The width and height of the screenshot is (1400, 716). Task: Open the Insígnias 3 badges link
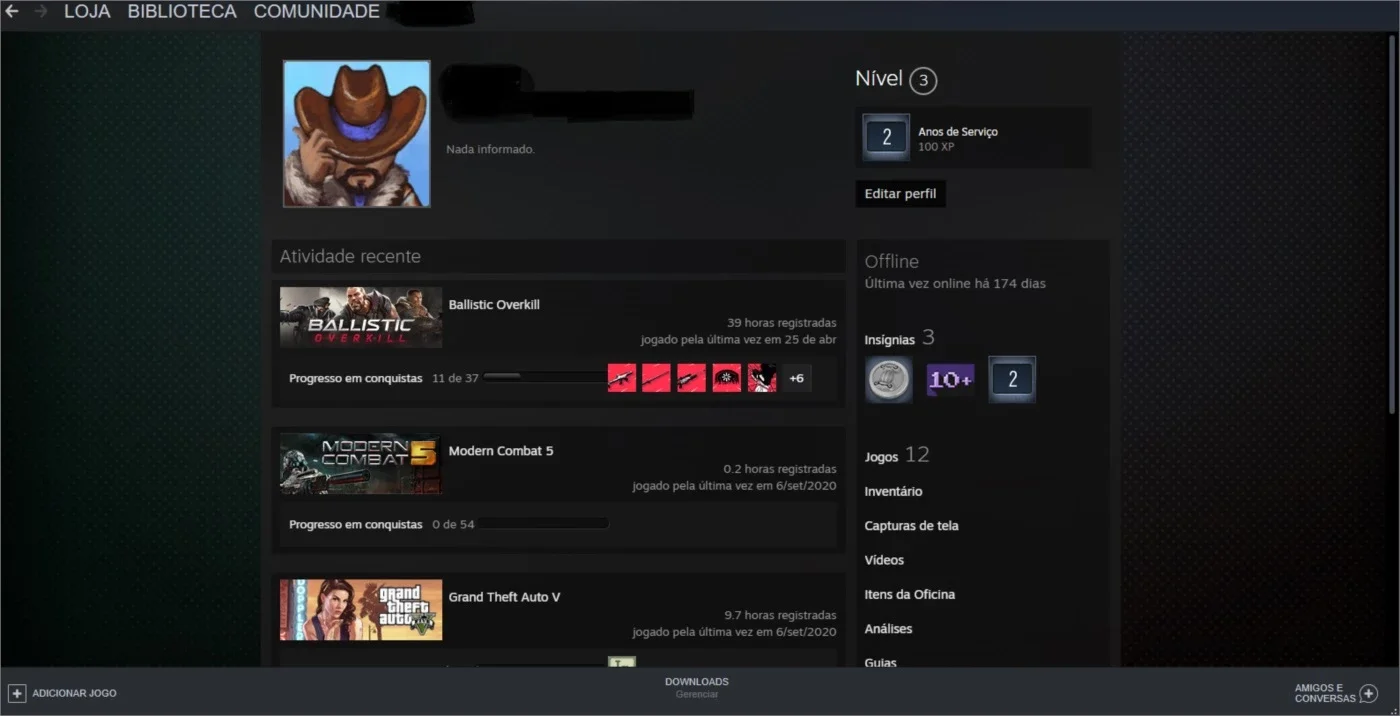(x=900, y=338)
